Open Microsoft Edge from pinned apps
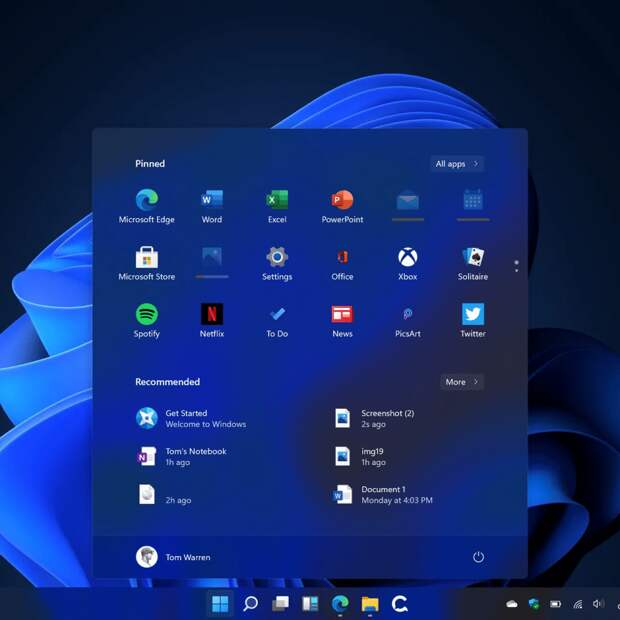Viewport: 620px width, 620px height. pyautogui.click(x=147, y=206)
